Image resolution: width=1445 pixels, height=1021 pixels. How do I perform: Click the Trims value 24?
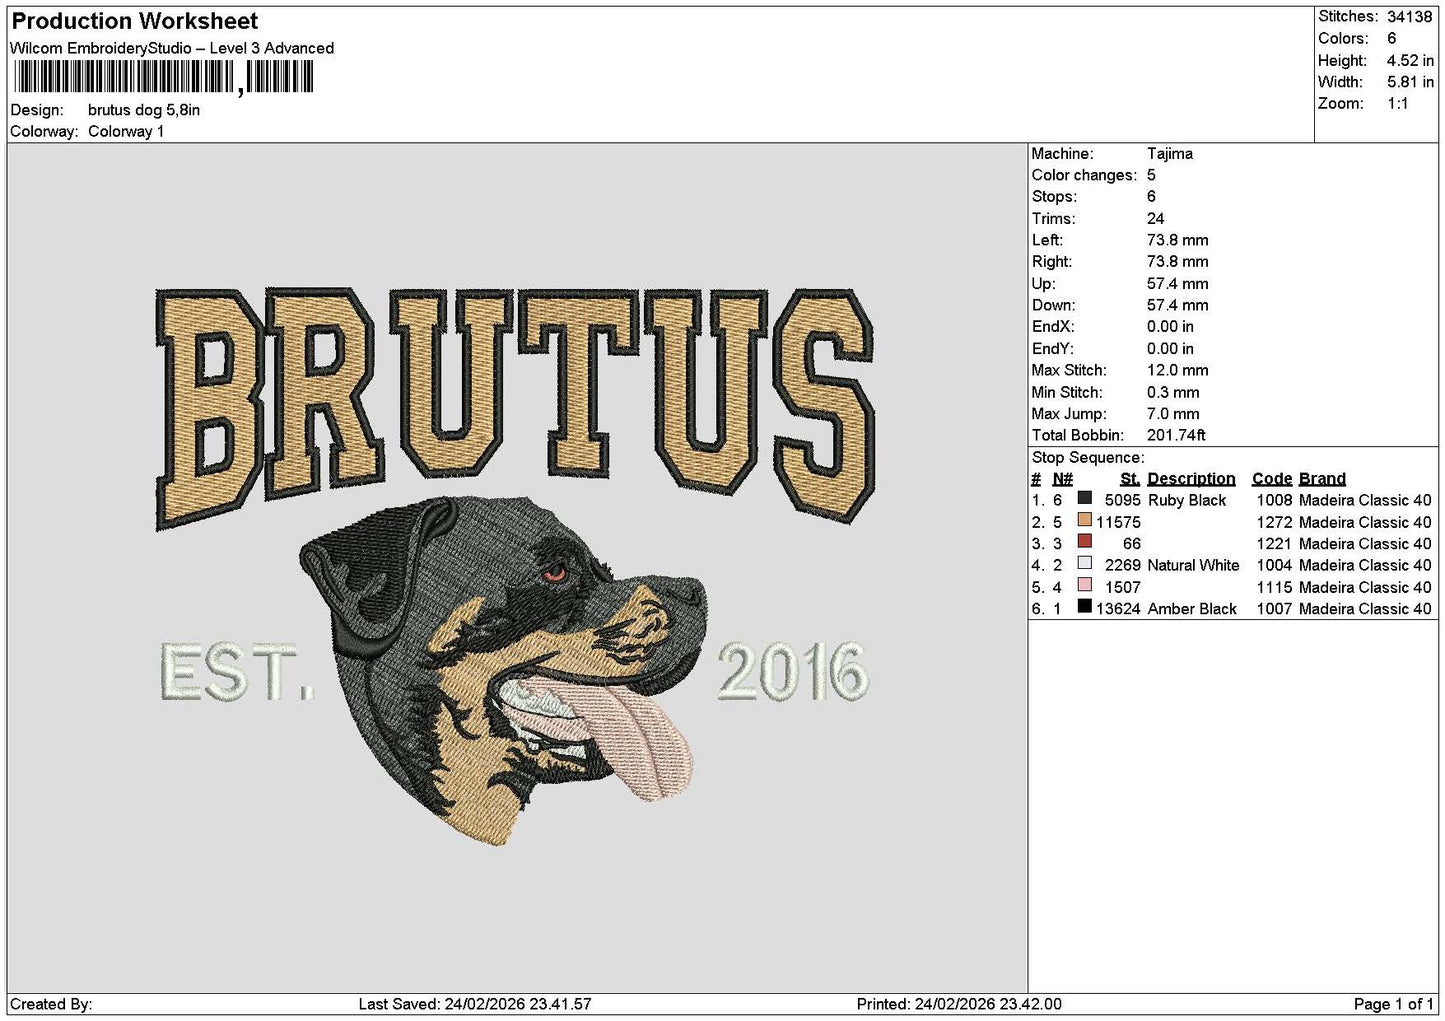[x=1155, y=219]
